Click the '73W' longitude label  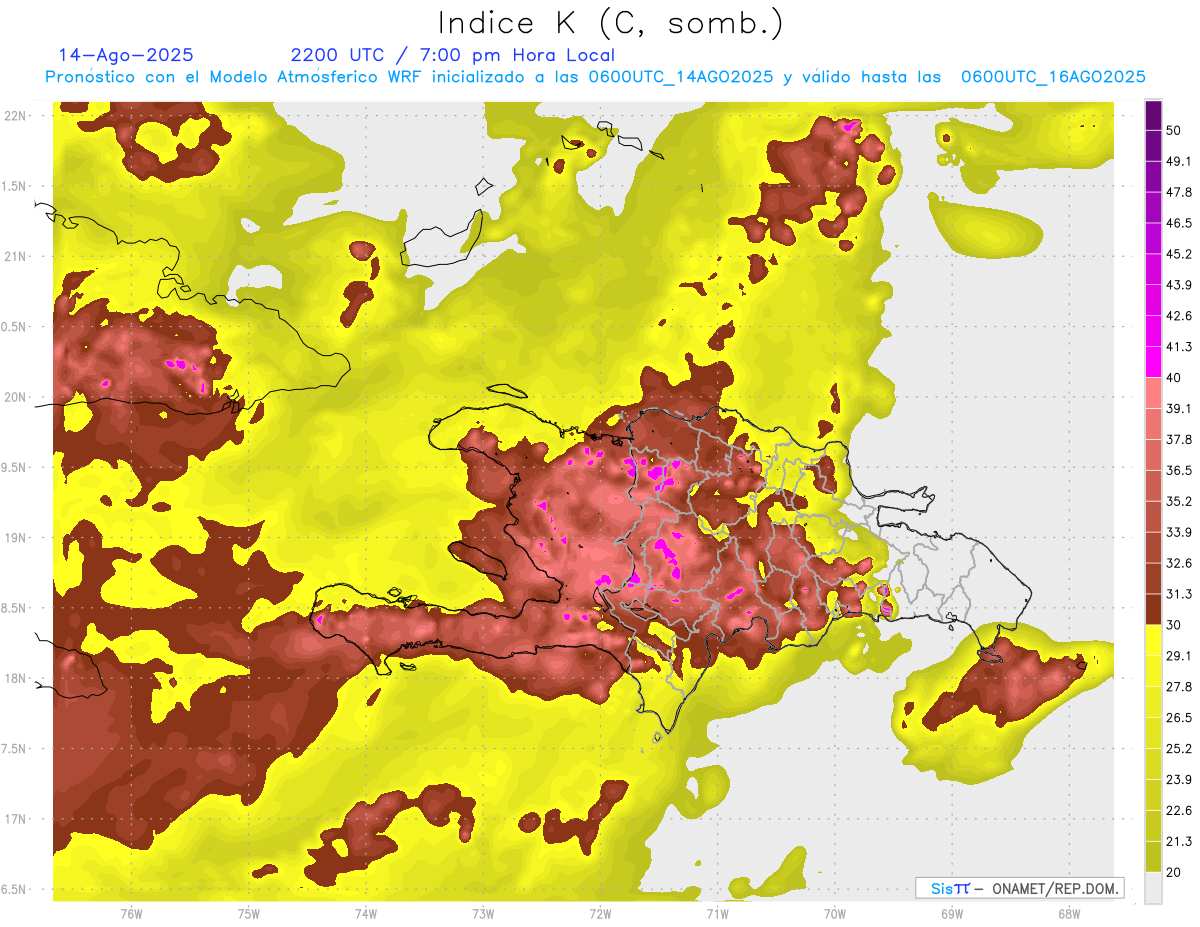483,914
